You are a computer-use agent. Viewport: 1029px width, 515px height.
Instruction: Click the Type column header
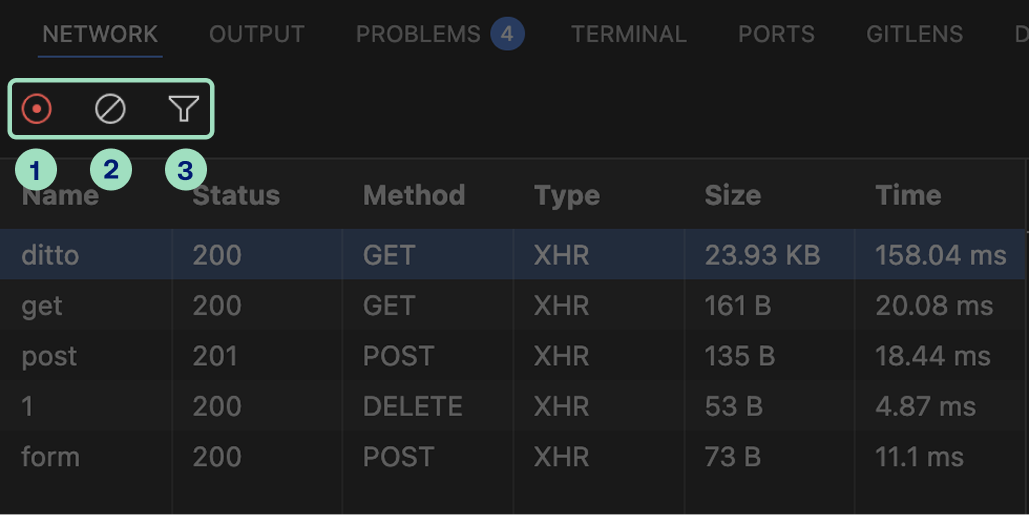click(x=566, y=195)
